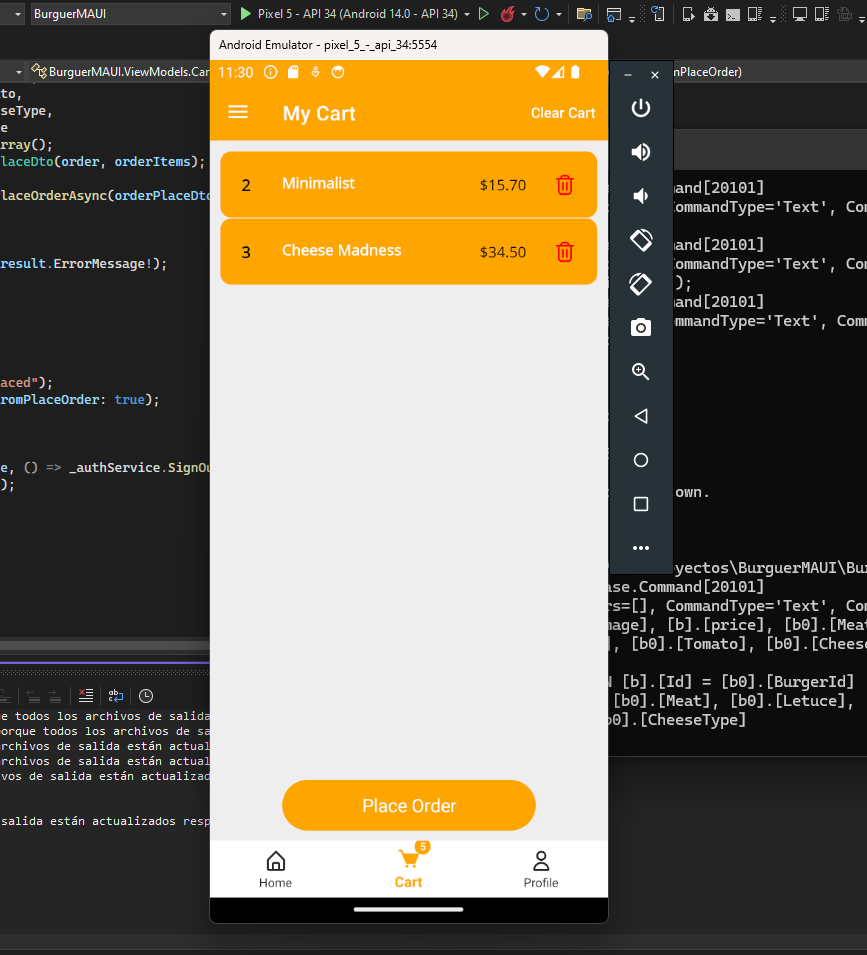
Task: Rotate the emulator left
Action: (641, 239)
